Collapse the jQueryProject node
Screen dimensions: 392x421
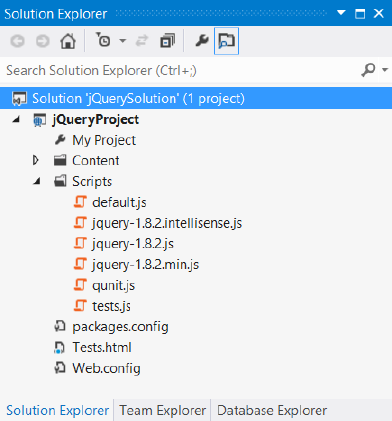(x=16, y=119)
